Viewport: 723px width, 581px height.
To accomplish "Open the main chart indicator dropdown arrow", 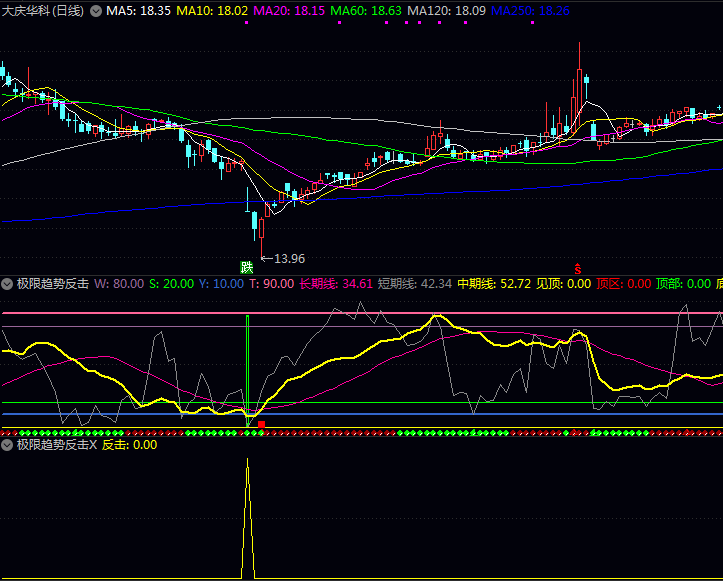I will pos(96,10).
